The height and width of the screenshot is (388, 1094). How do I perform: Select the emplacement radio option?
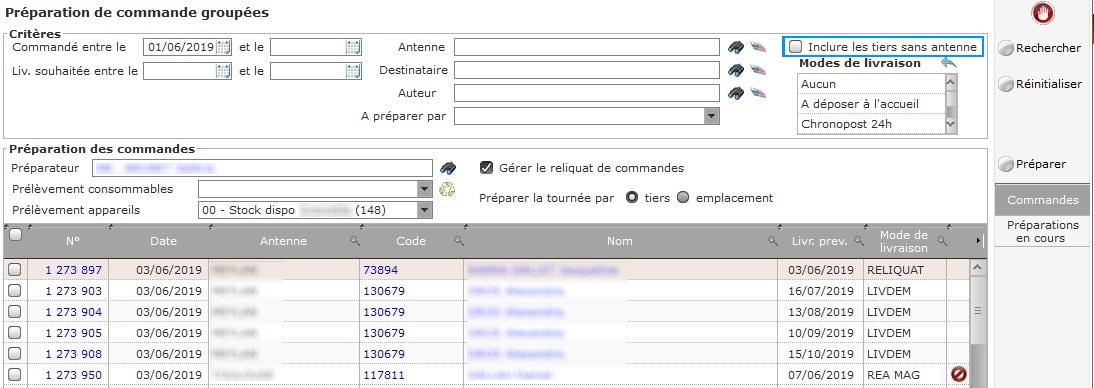click(683, 197)
